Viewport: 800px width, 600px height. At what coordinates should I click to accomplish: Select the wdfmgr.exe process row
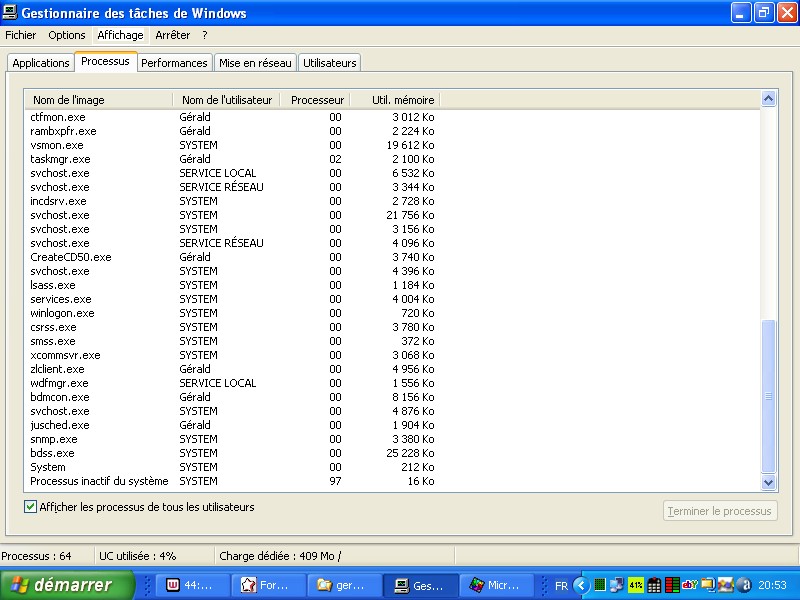pos(232,383)
